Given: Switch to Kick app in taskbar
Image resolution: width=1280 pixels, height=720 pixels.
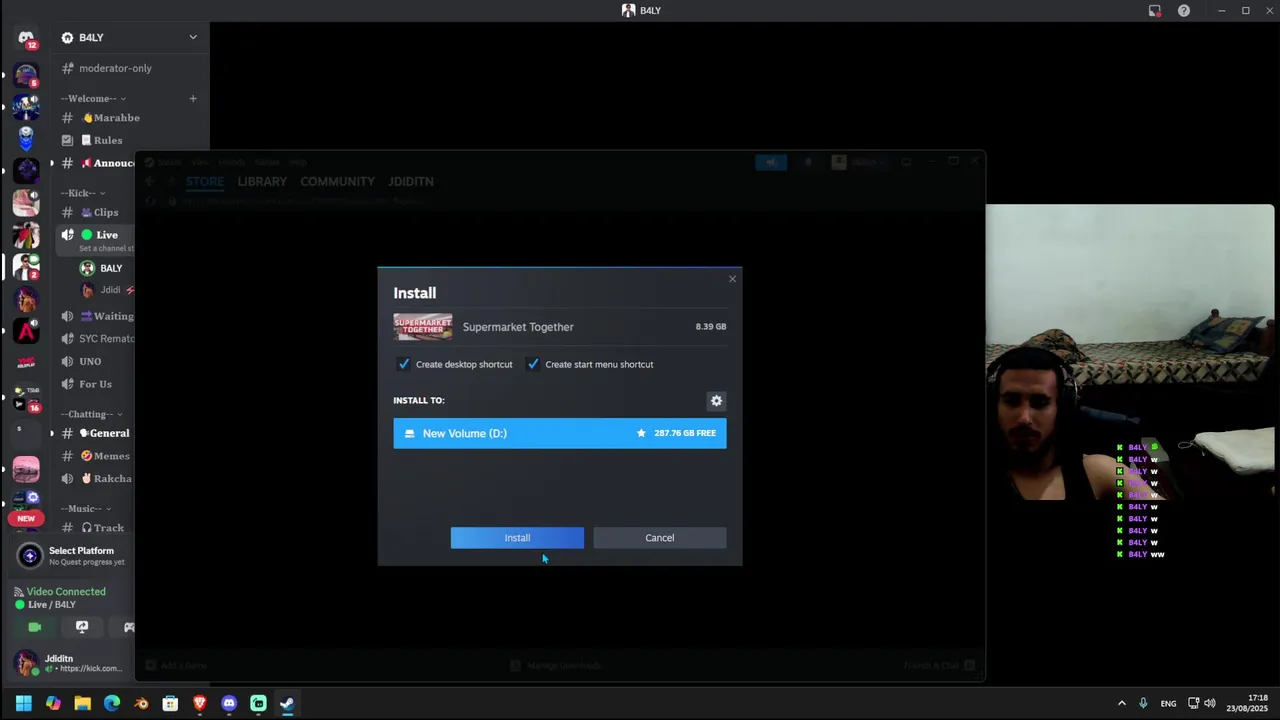Looking at the screenshot, I should pyautogui.click(x=258, y=703).
